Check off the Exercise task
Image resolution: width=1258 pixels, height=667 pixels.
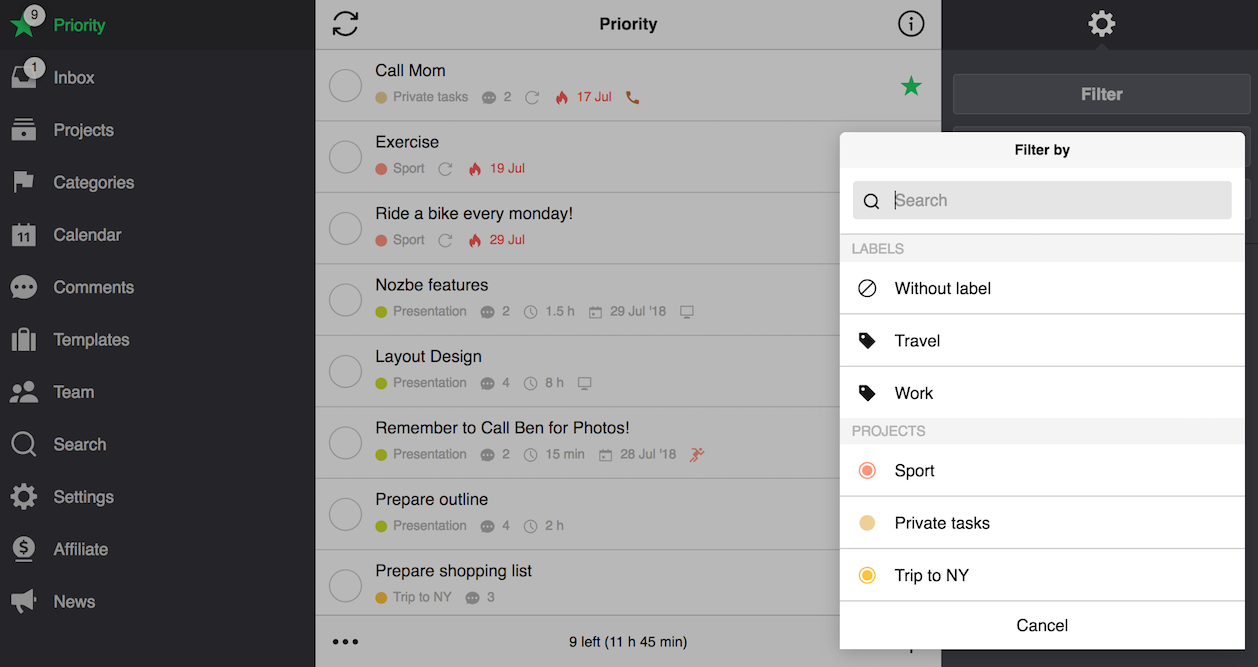pyautogui.click(x=345, y=157)
